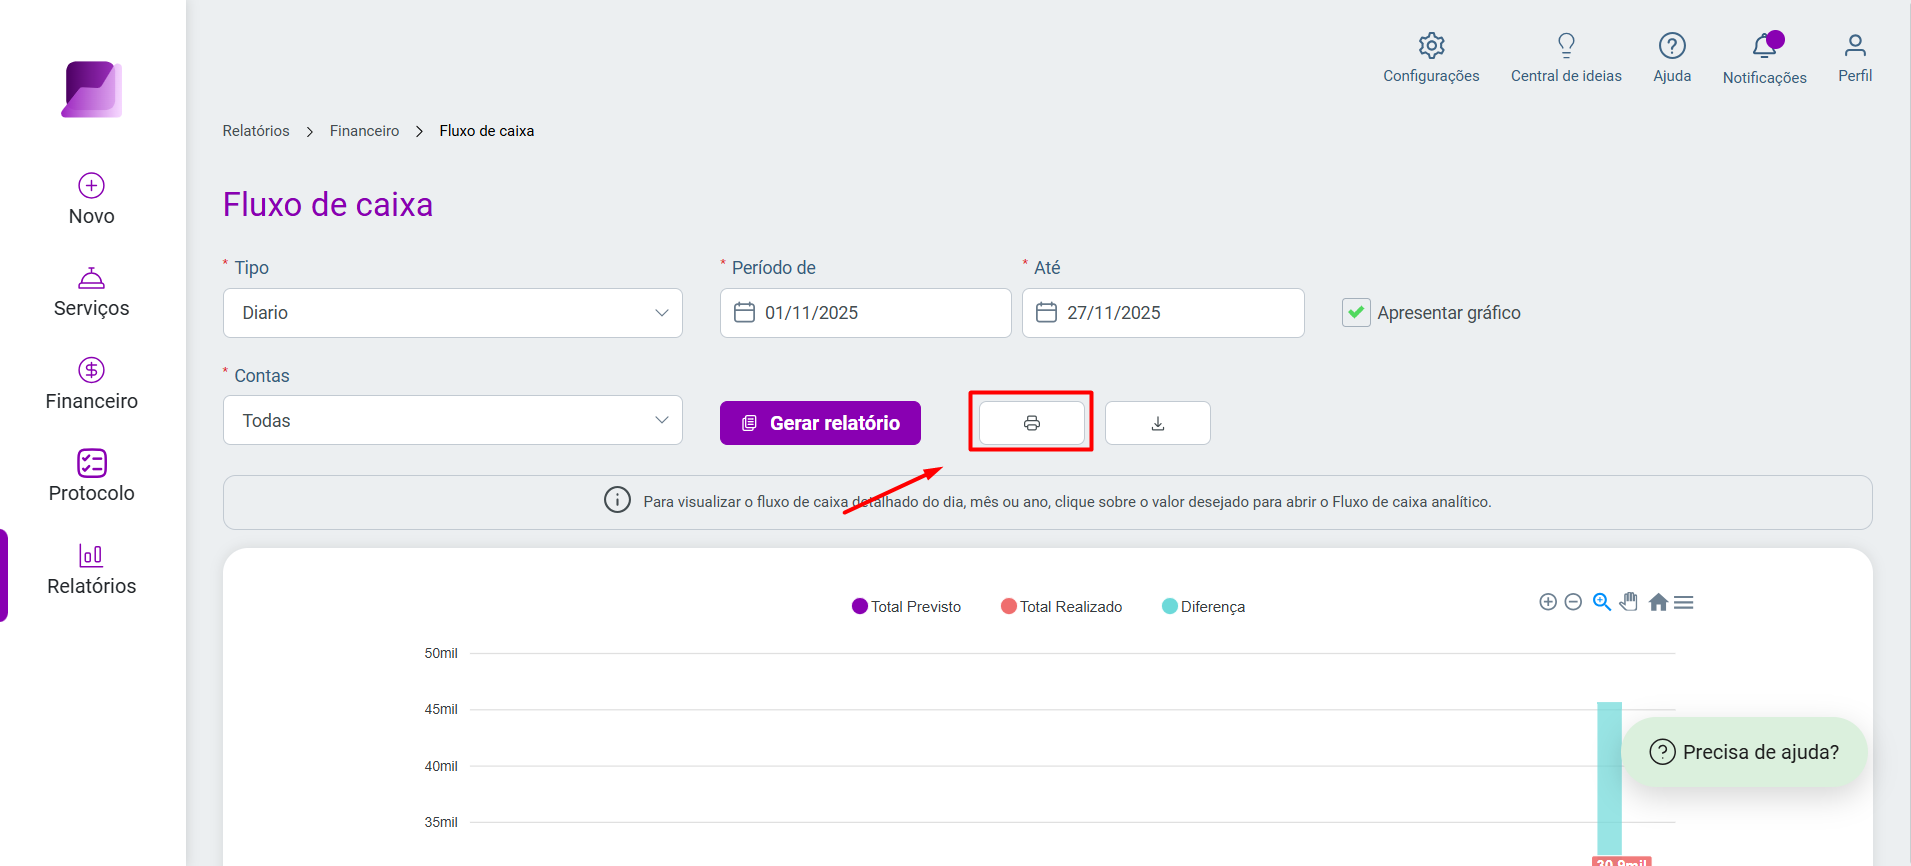Viewport: 1911px width, 866px height.
Task: Click Fluxo de caixa breadcrumb
Action: tap(487, 131)
